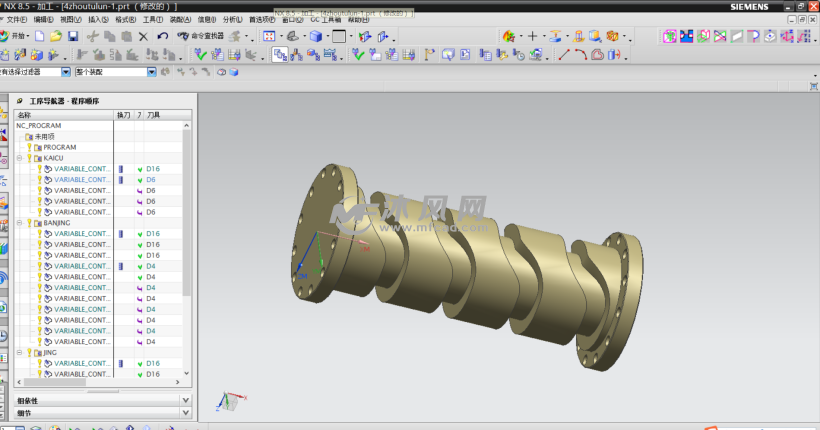Click the 刀具 column header
The image size is (820, 430).
pyautogui.click(x=154, y=115)
